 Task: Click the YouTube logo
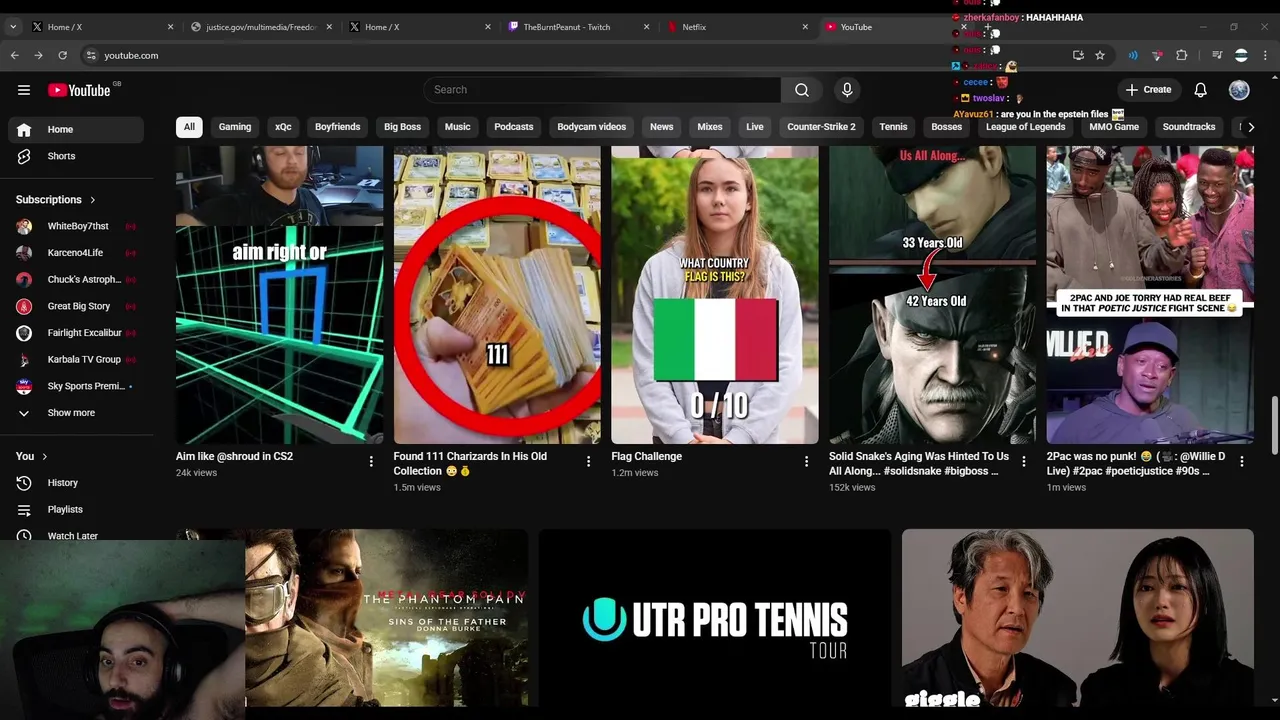click(x=79, y=90)
